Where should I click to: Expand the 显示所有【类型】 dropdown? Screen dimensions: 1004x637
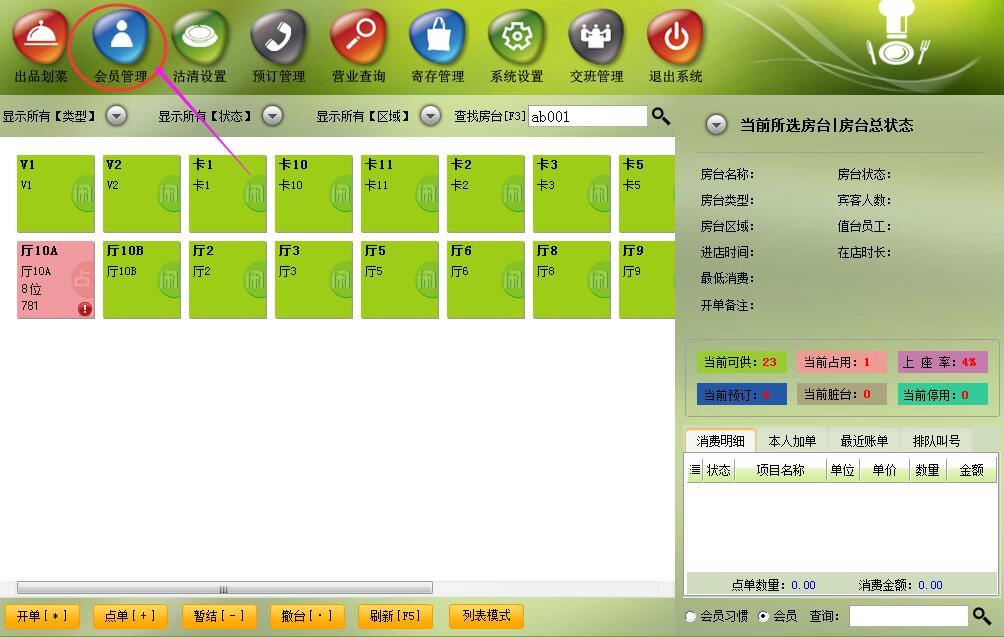pos(117,116)
